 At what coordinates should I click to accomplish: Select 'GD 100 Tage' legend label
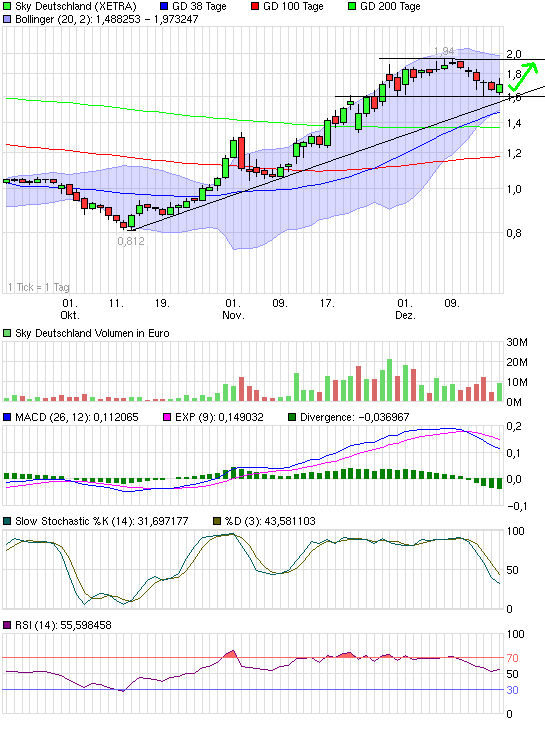(x=293, y=7)
